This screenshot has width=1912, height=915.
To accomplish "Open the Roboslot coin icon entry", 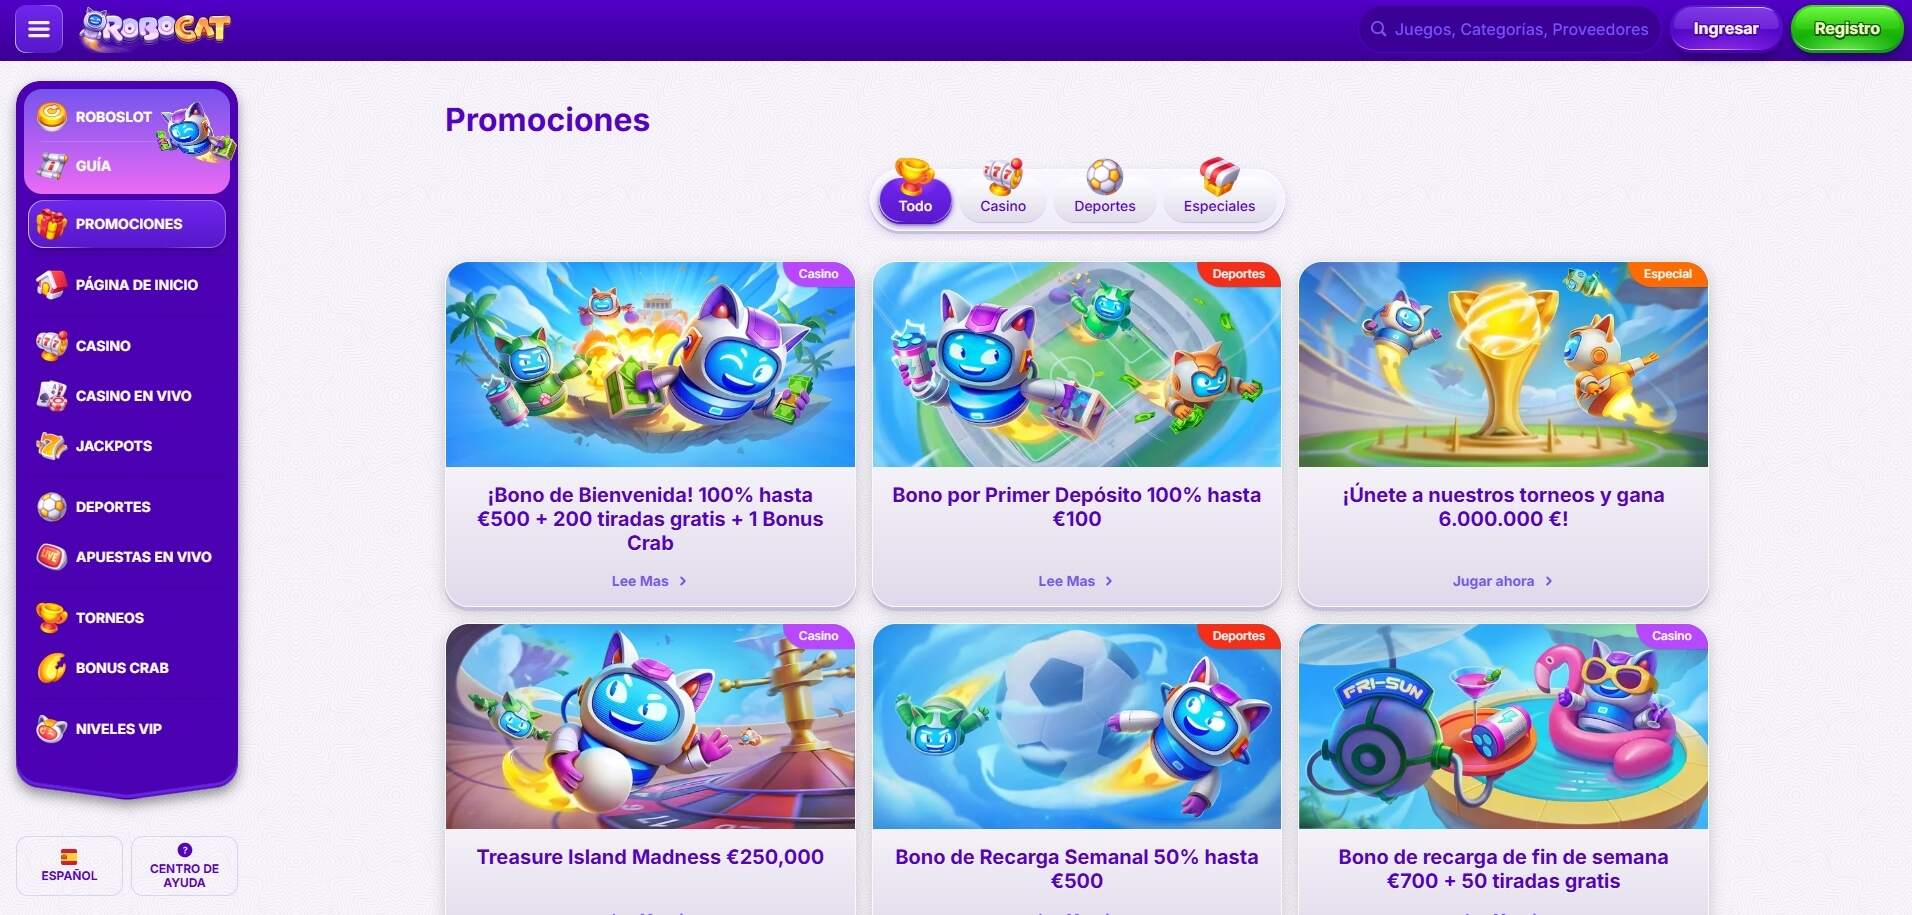I will click(x=52, y=116).
